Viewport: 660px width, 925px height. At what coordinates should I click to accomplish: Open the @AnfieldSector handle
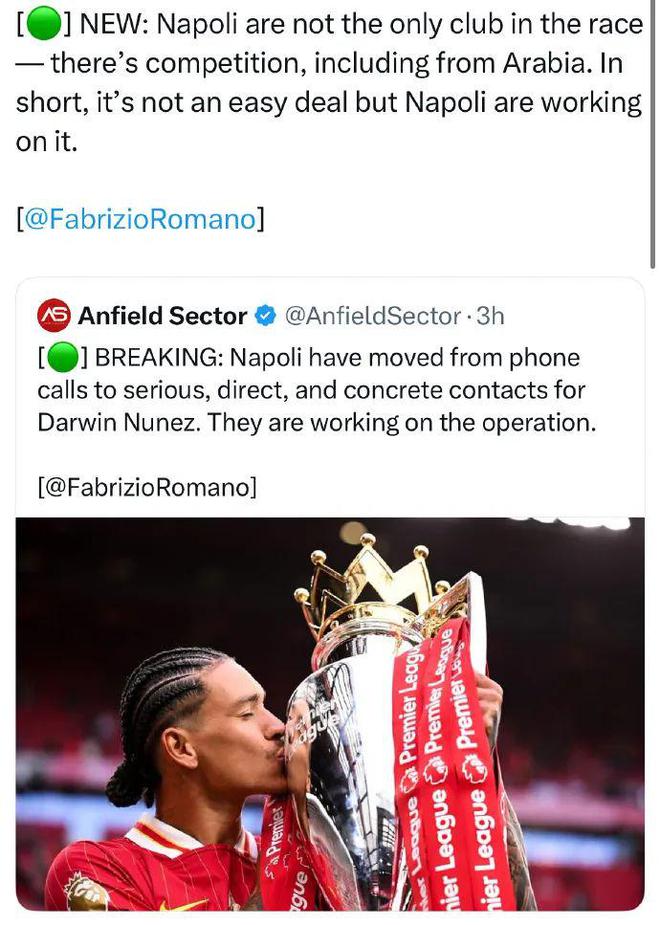[372, 316]
